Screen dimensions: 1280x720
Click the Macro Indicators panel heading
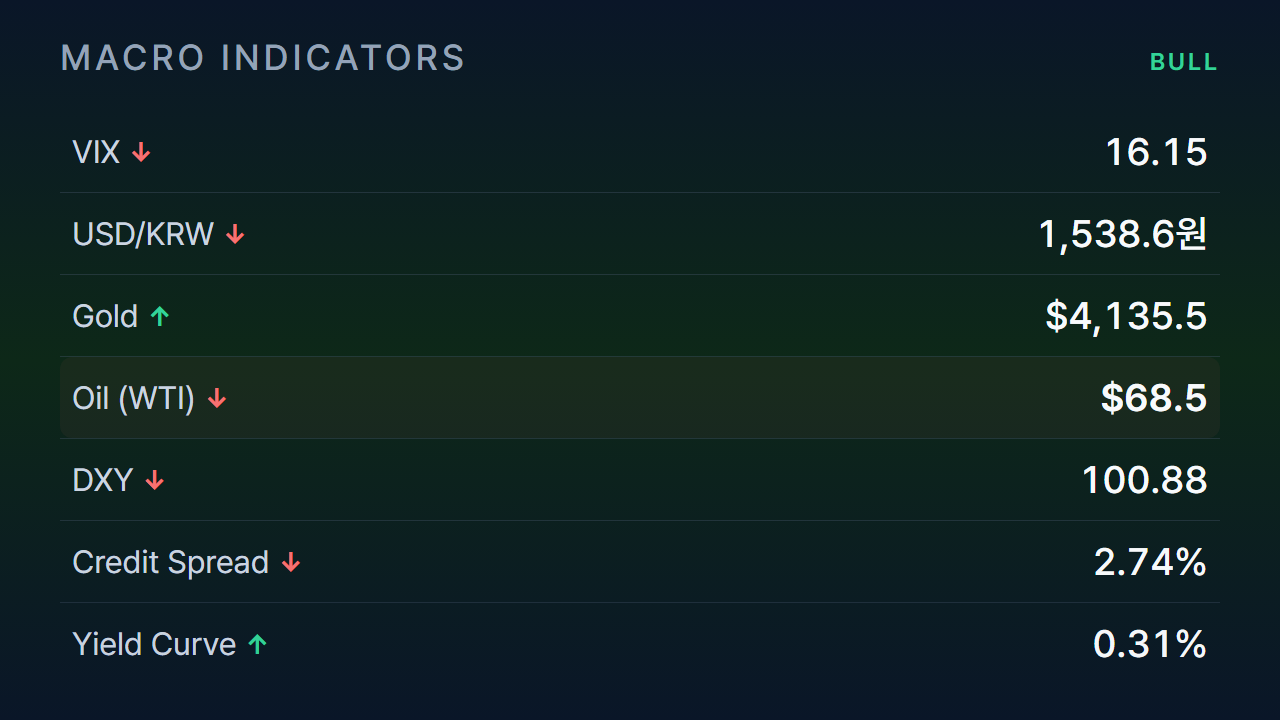tap(263, 58)
